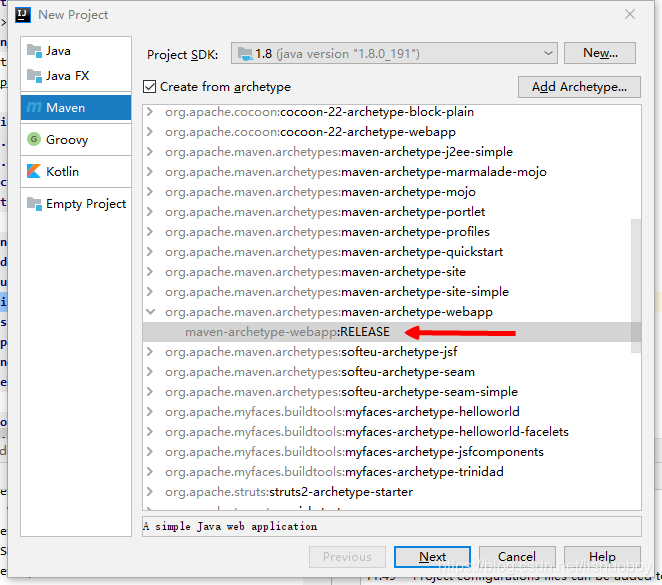Click the Java folder icon in sidebar
This screenshot has height=585, width=662.
point(34,51)
